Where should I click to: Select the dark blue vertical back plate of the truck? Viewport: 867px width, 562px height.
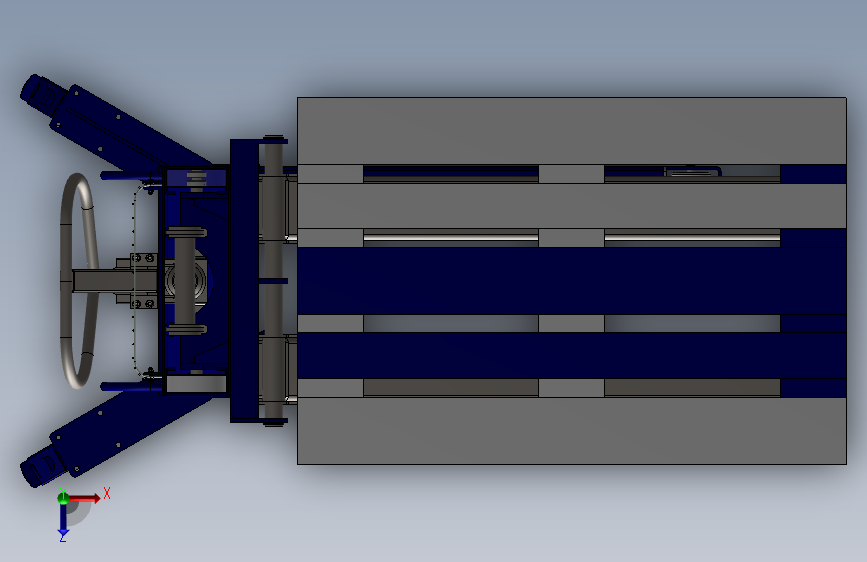point(244,281)
